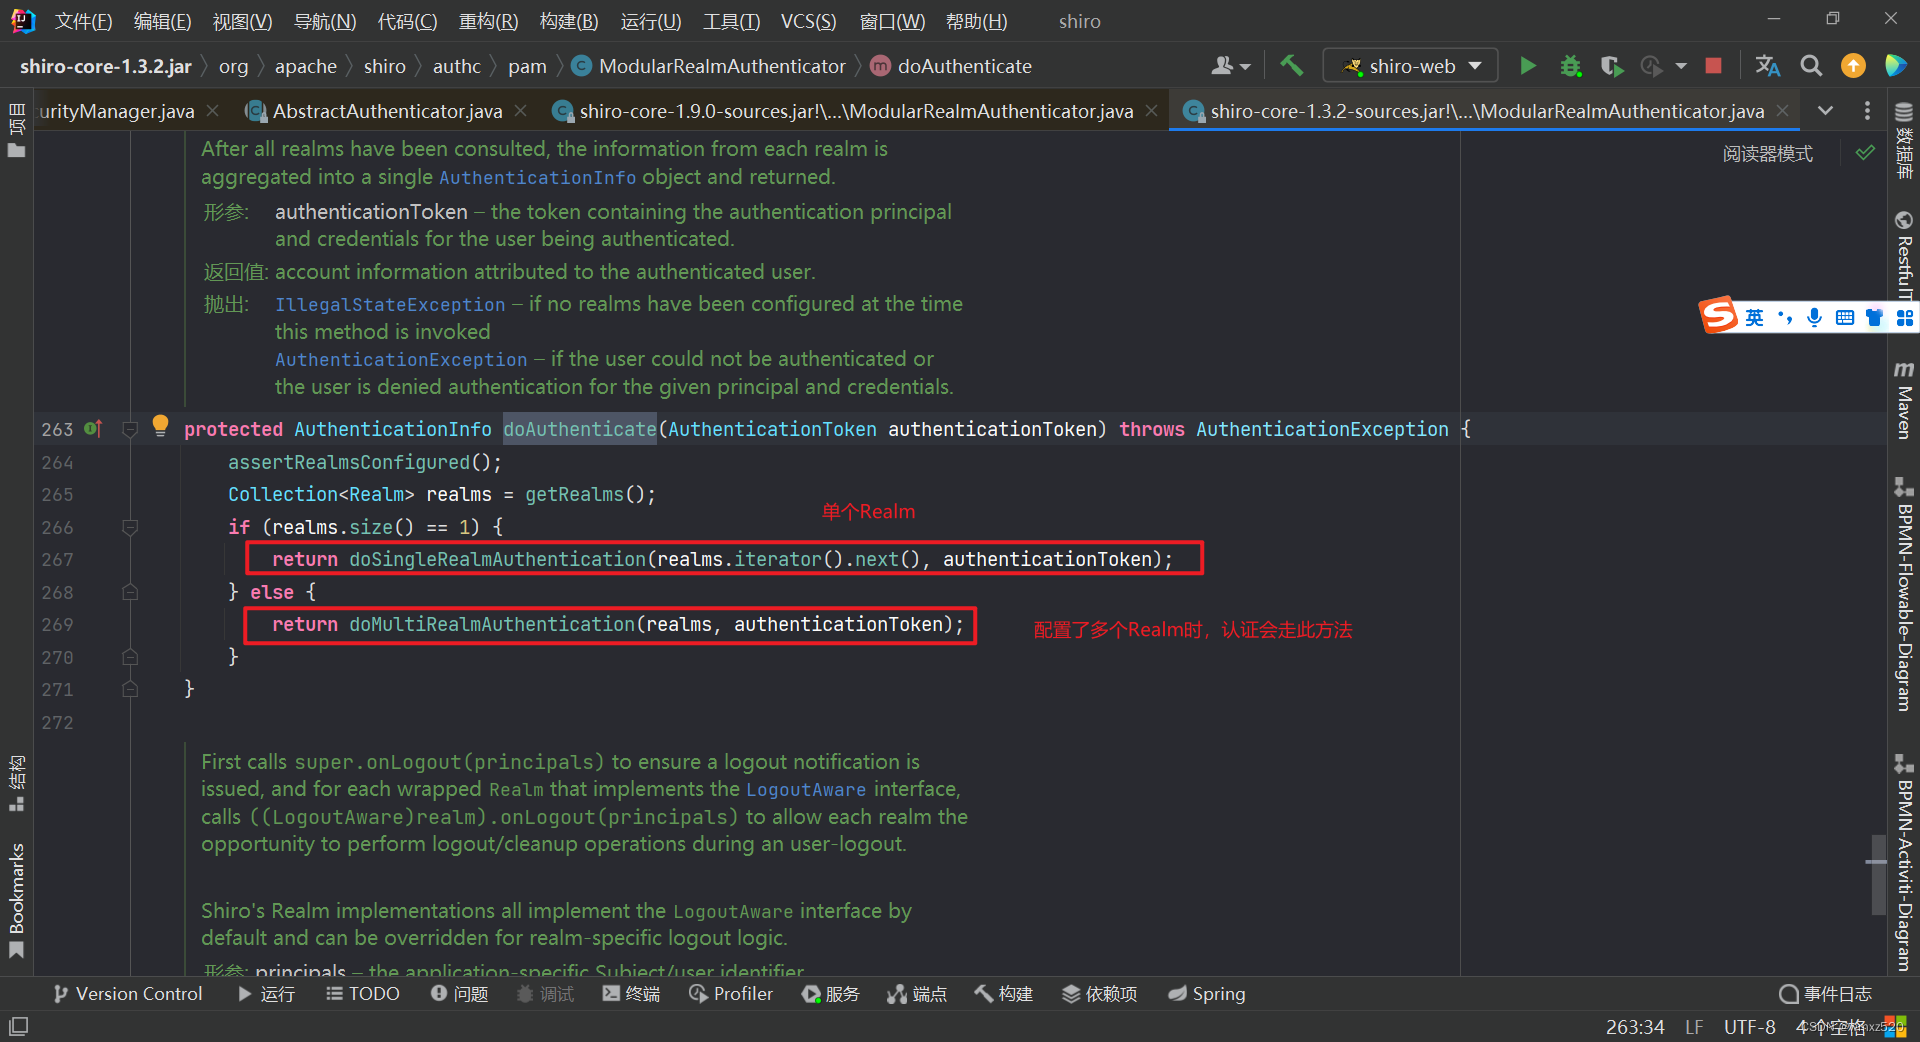
Task: Click LF line separator in status bar
Action: click(x=1694, y=1027)
